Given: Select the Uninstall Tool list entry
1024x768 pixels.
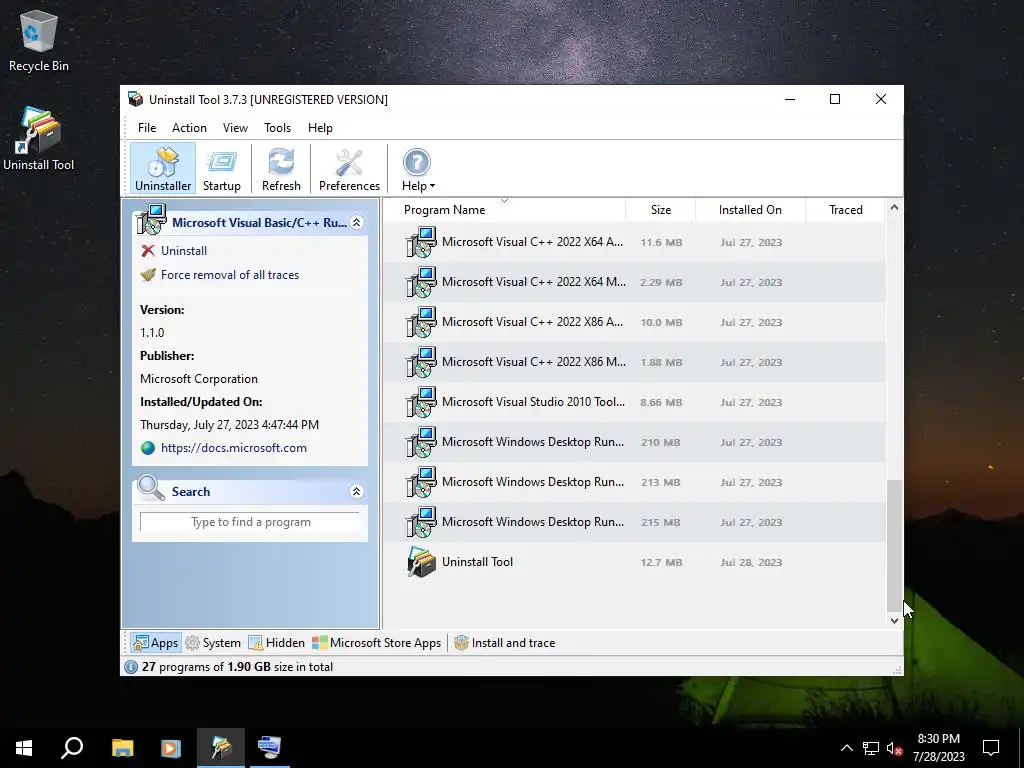Looking at the screenshot, I should coord(634,562).
